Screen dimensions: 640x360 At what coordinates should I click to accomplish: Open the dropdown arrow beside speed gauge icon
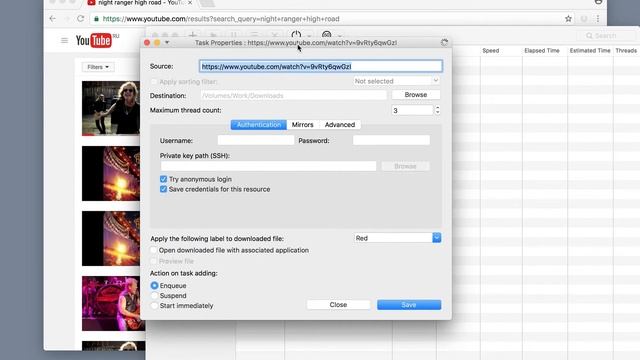[x=339, y=36]
